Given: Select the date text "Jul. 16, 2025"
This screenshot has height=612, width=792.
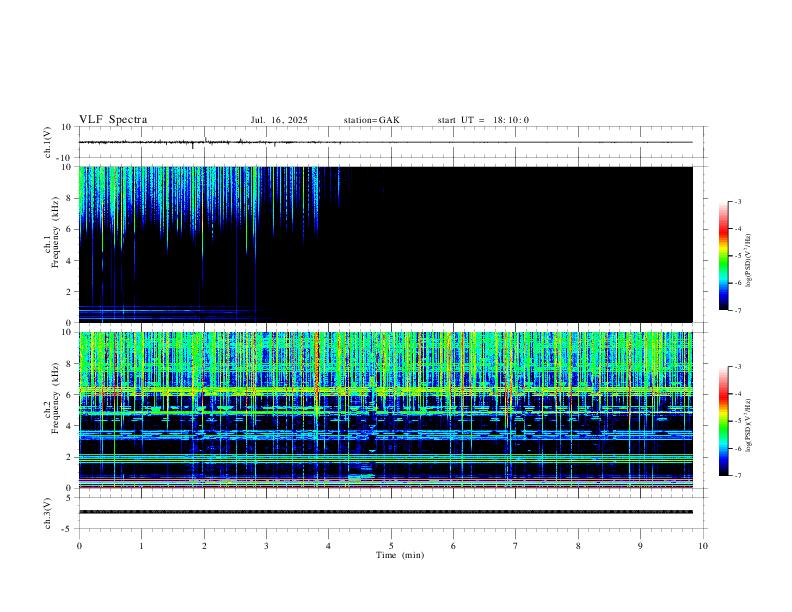Looking at the screenshot, I should [279, 120].
